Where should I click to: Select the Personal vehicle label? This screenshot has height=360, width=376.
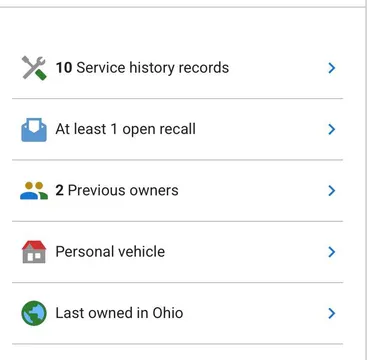[110, 252]
